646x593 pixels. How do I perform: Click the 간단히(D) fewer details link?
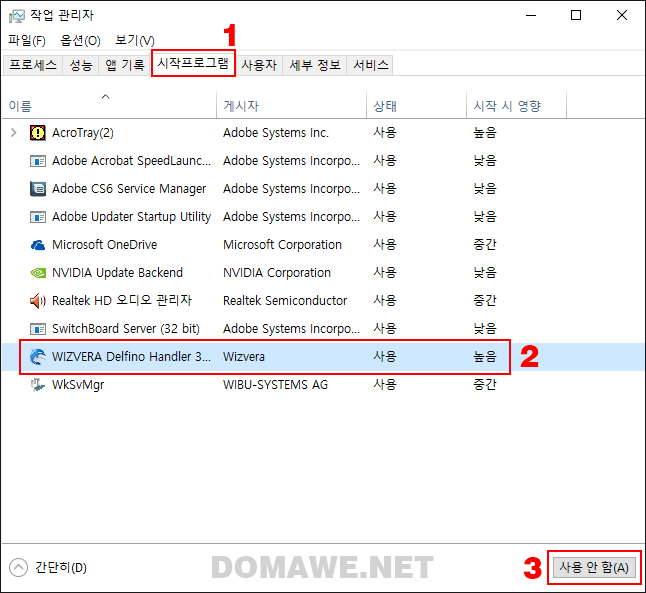pyautogui.click(x=61, y=567)
